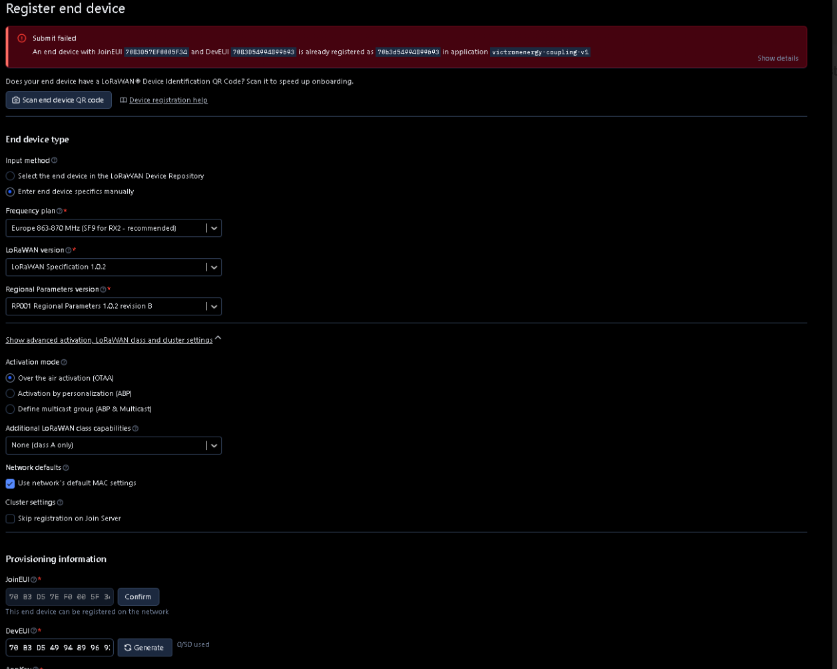The height and width of the screenshot is (669, 837).
Task: Click the Frequency plan help icon
Action: click(61, 211)
